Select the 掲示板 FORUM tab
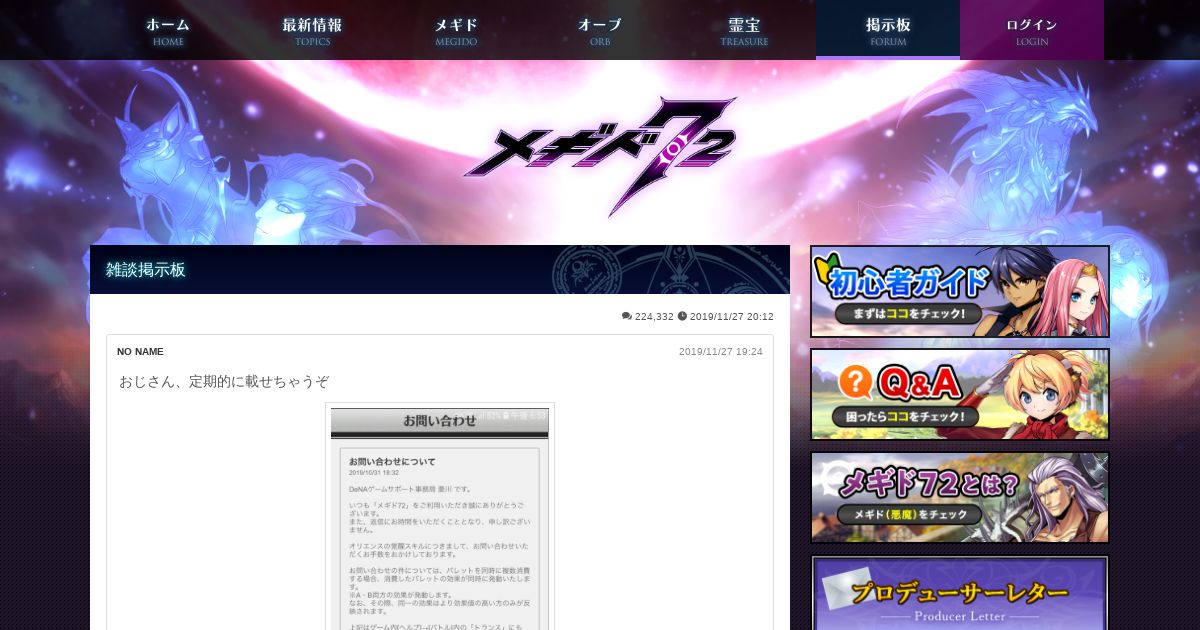This screenshot has width=1200, height=630. [x=888, y=30]
